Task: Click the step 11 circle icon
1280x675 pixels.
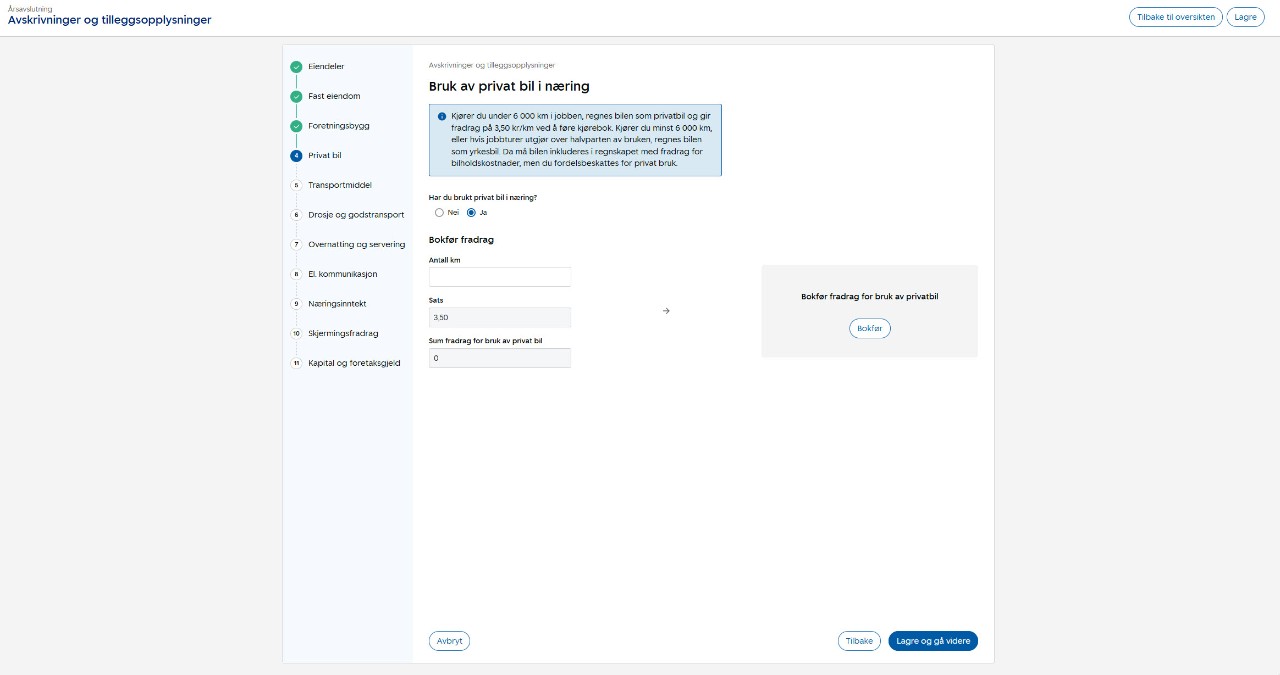Action: 296,363
